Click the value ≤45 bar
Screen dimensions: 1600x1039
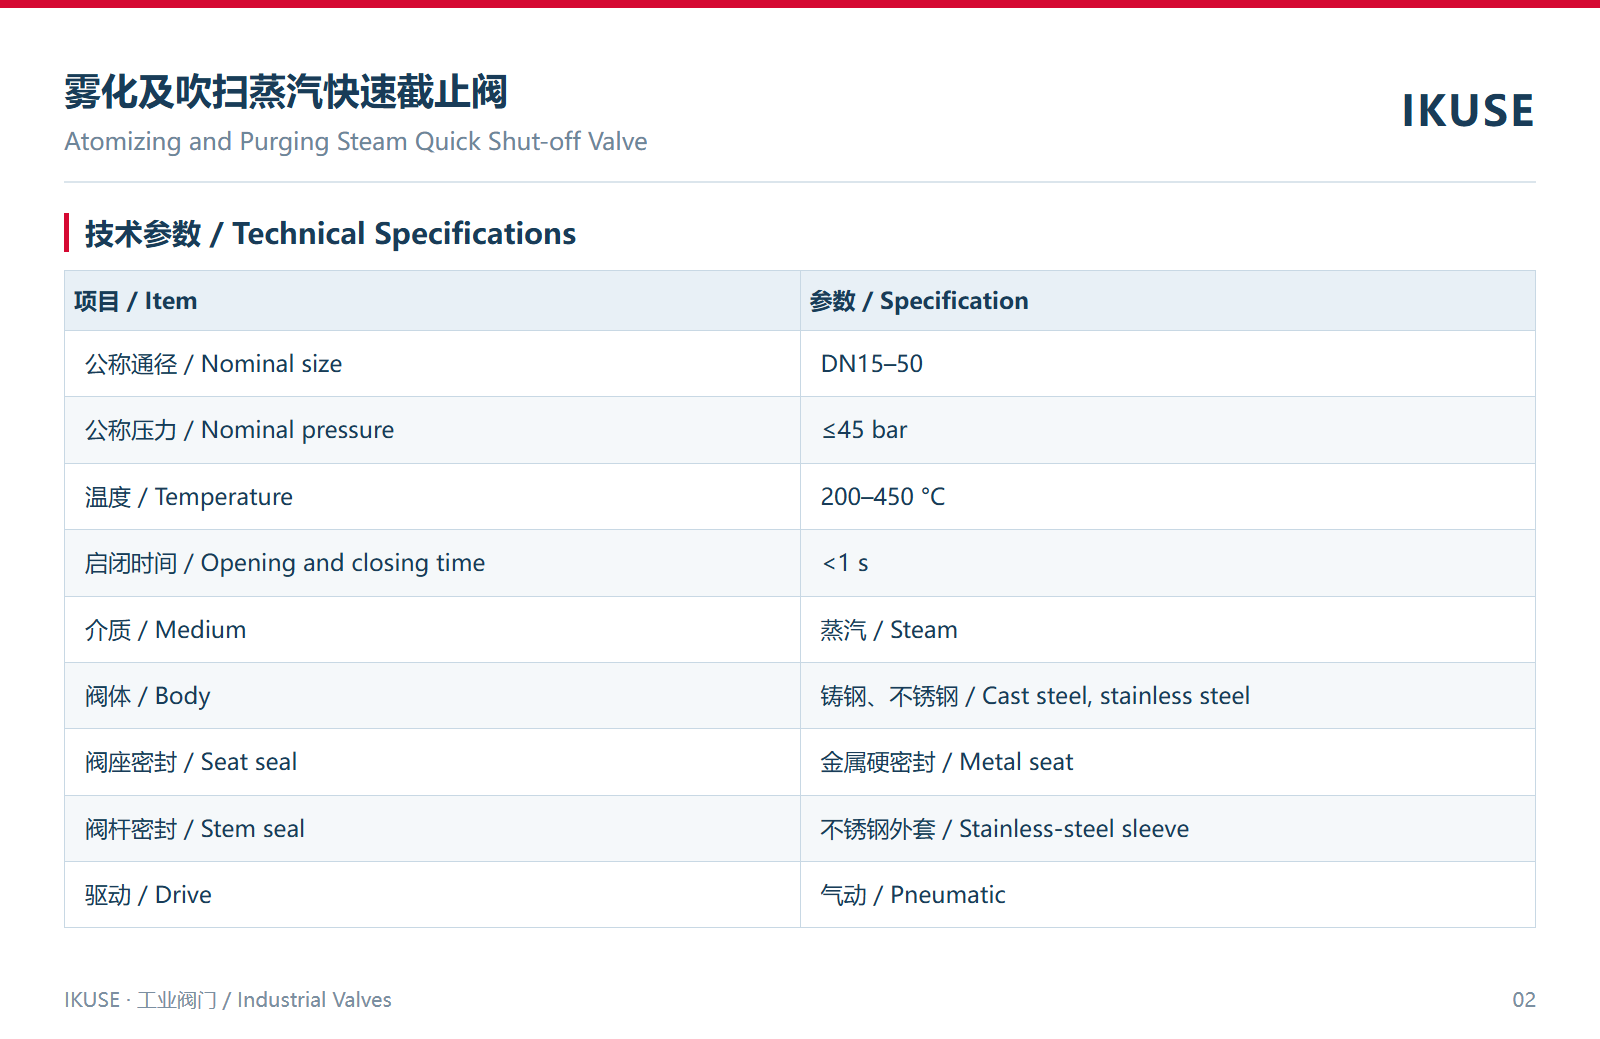tap(864, 430)
